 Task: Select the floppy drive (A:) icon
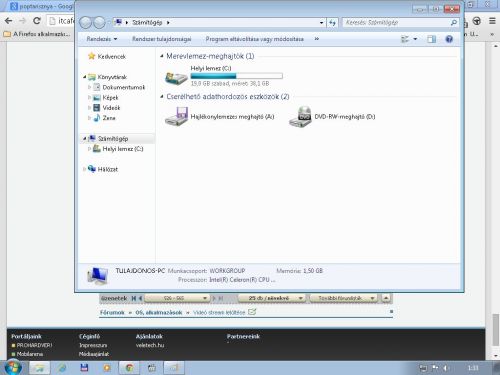[x=176, y=116]
